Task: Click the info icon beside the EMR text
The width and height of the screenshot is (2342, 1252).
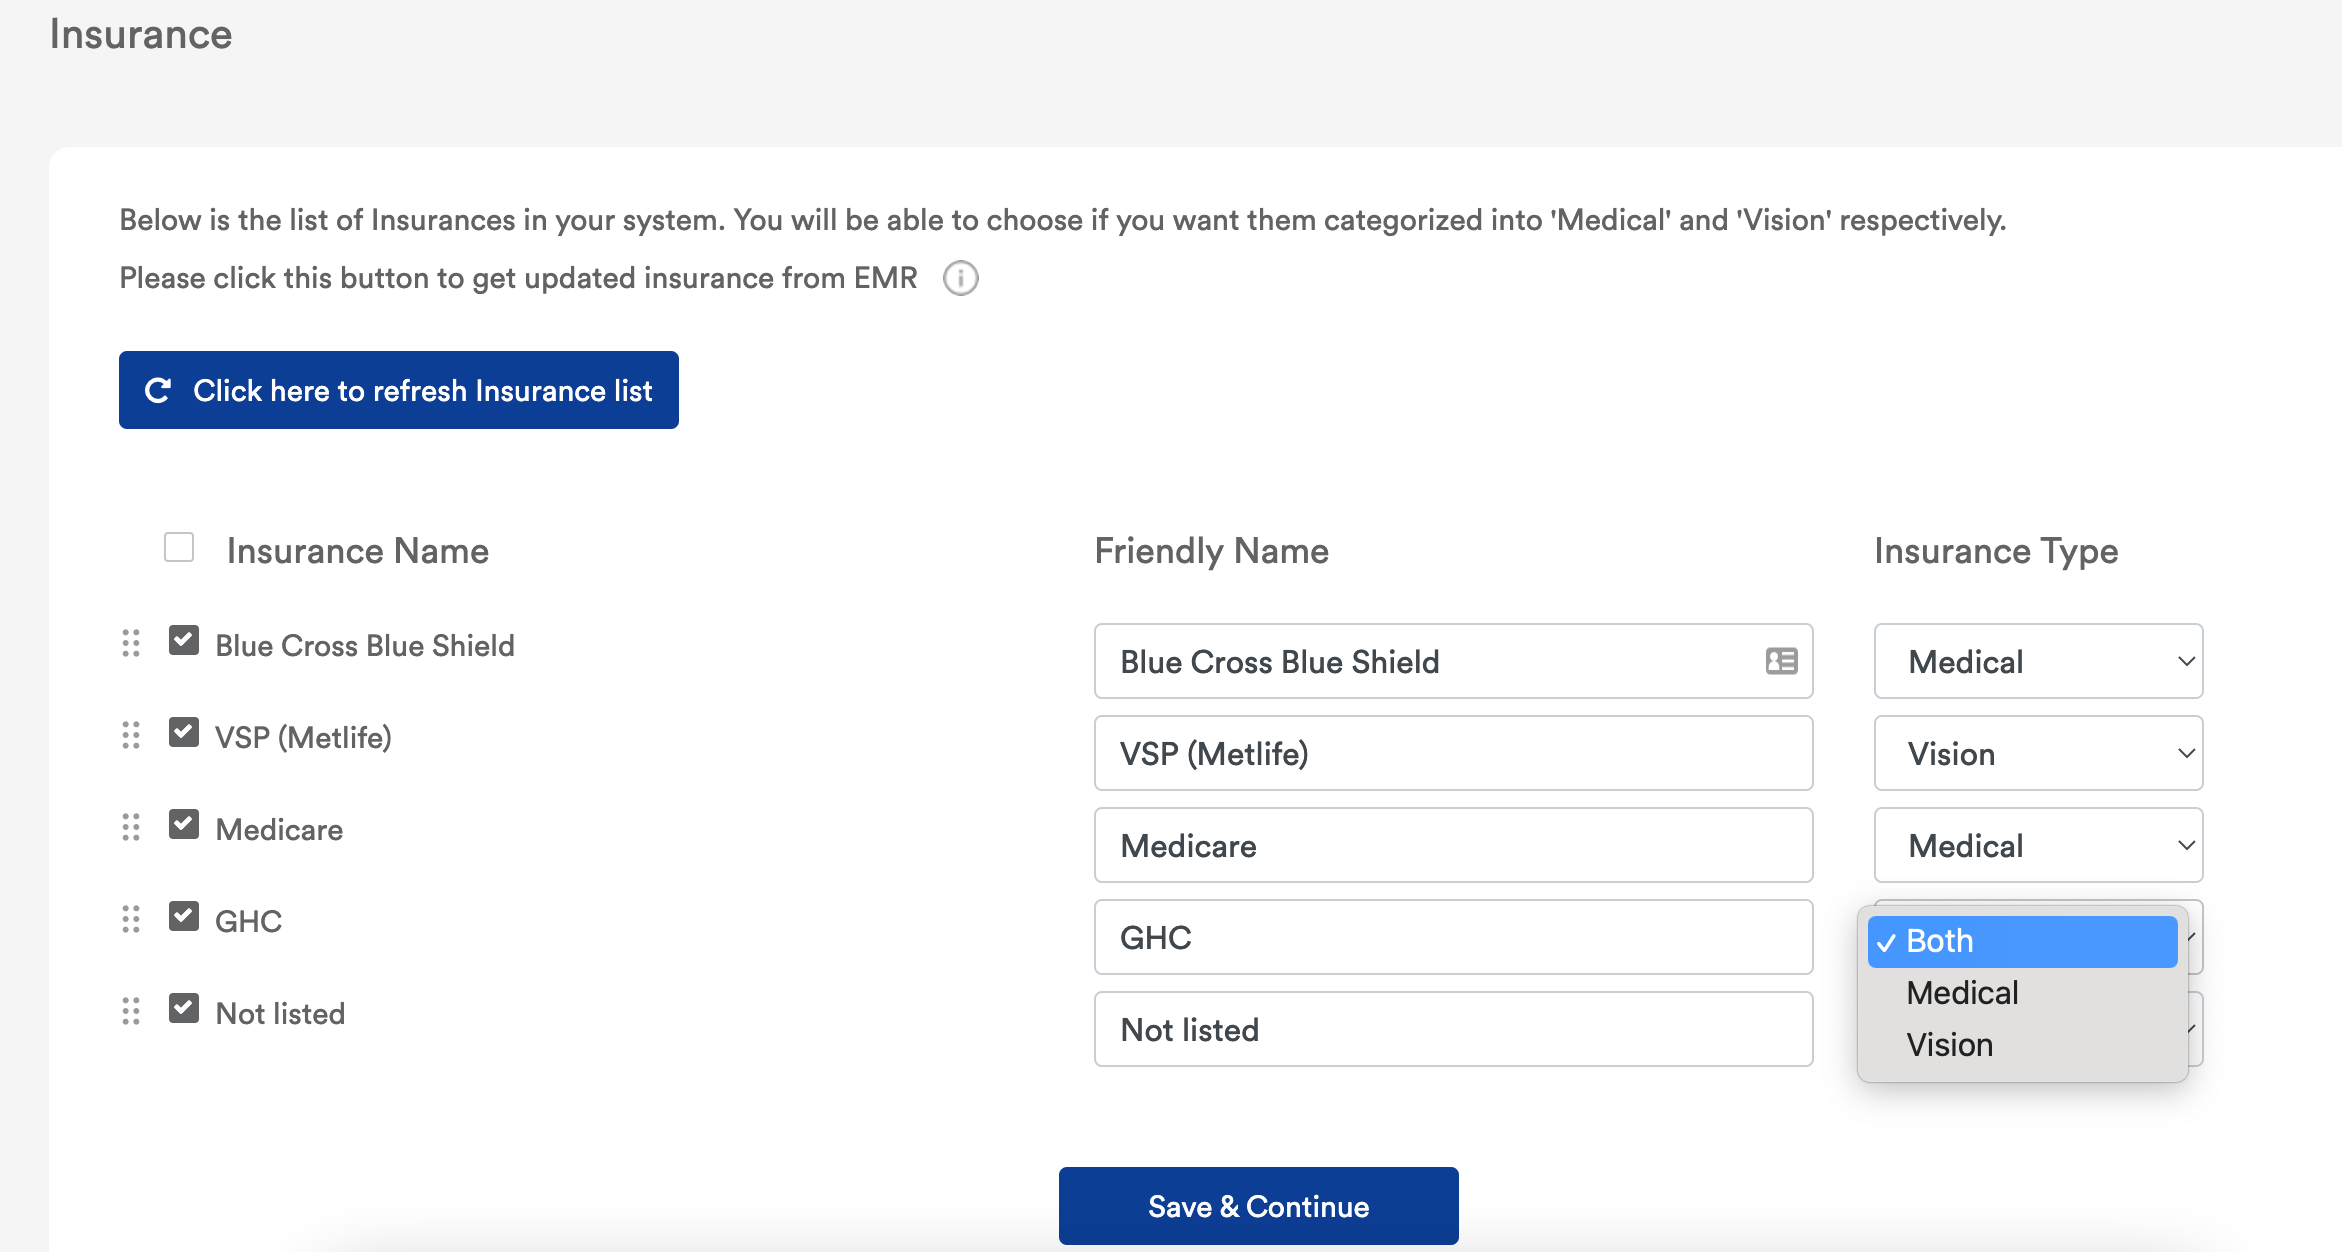Action: pyautogui.click(x=960, y=278)
